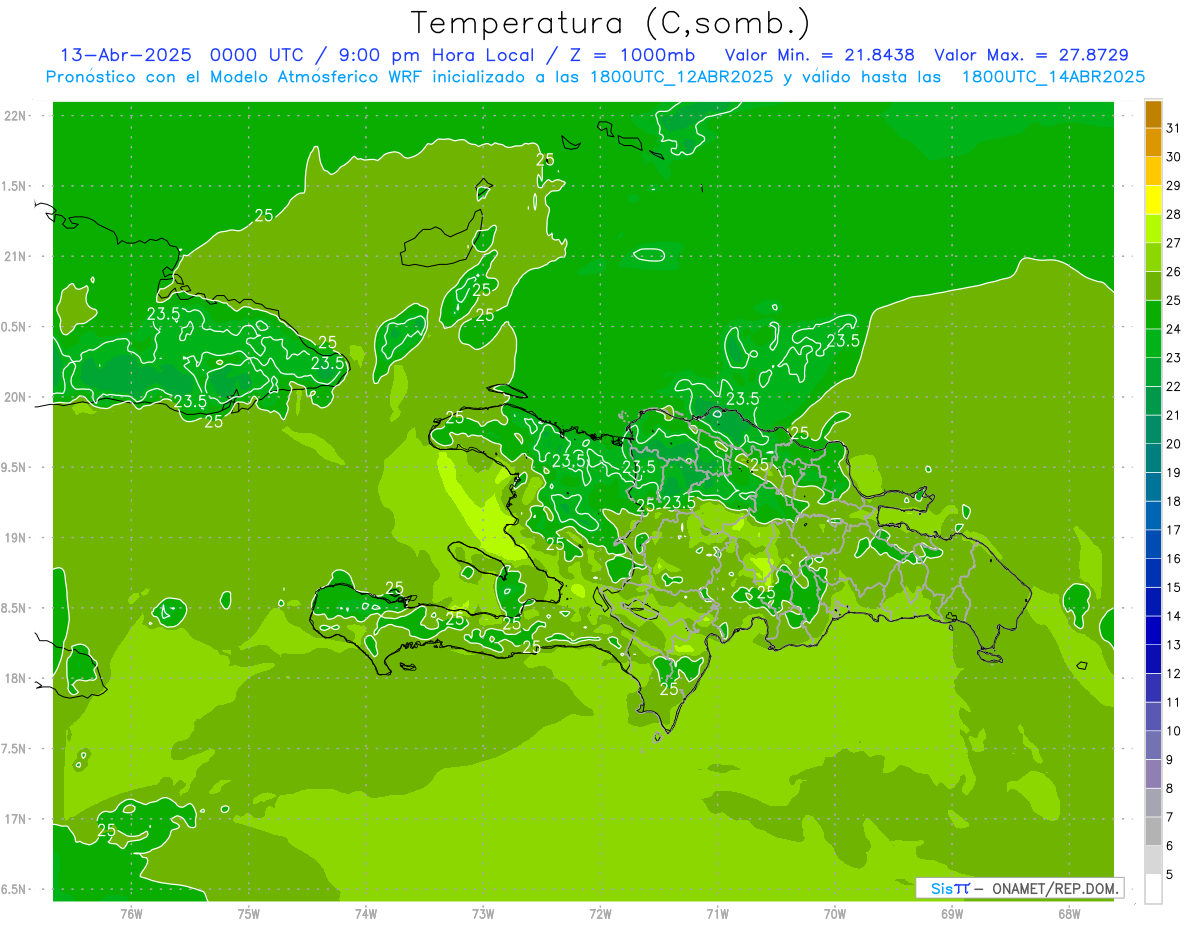This screenshot has height=927, width=1200.
Task: Click the '72W' longitude axis label
Action: 600,914
